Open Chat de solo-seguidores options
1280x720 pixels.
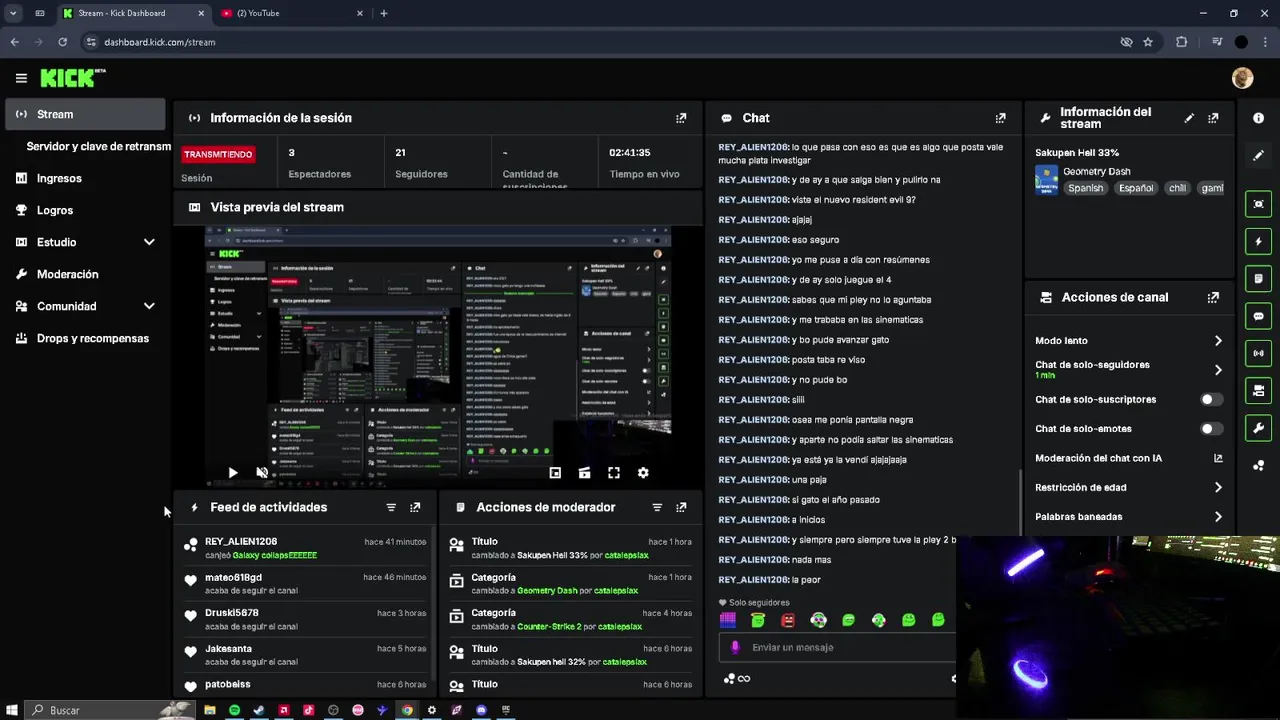click(1129, 370)
